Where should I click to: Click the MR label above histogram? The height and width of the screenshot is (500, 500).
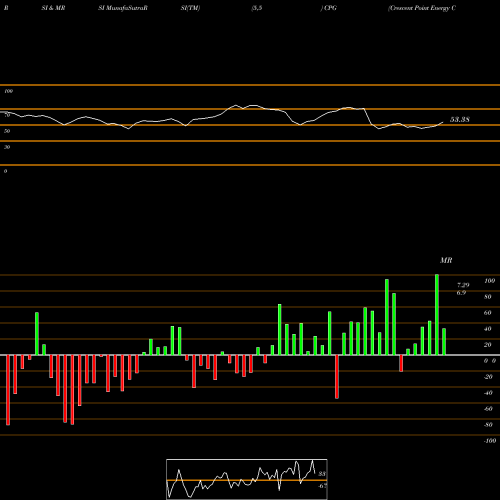coord(446,260)
